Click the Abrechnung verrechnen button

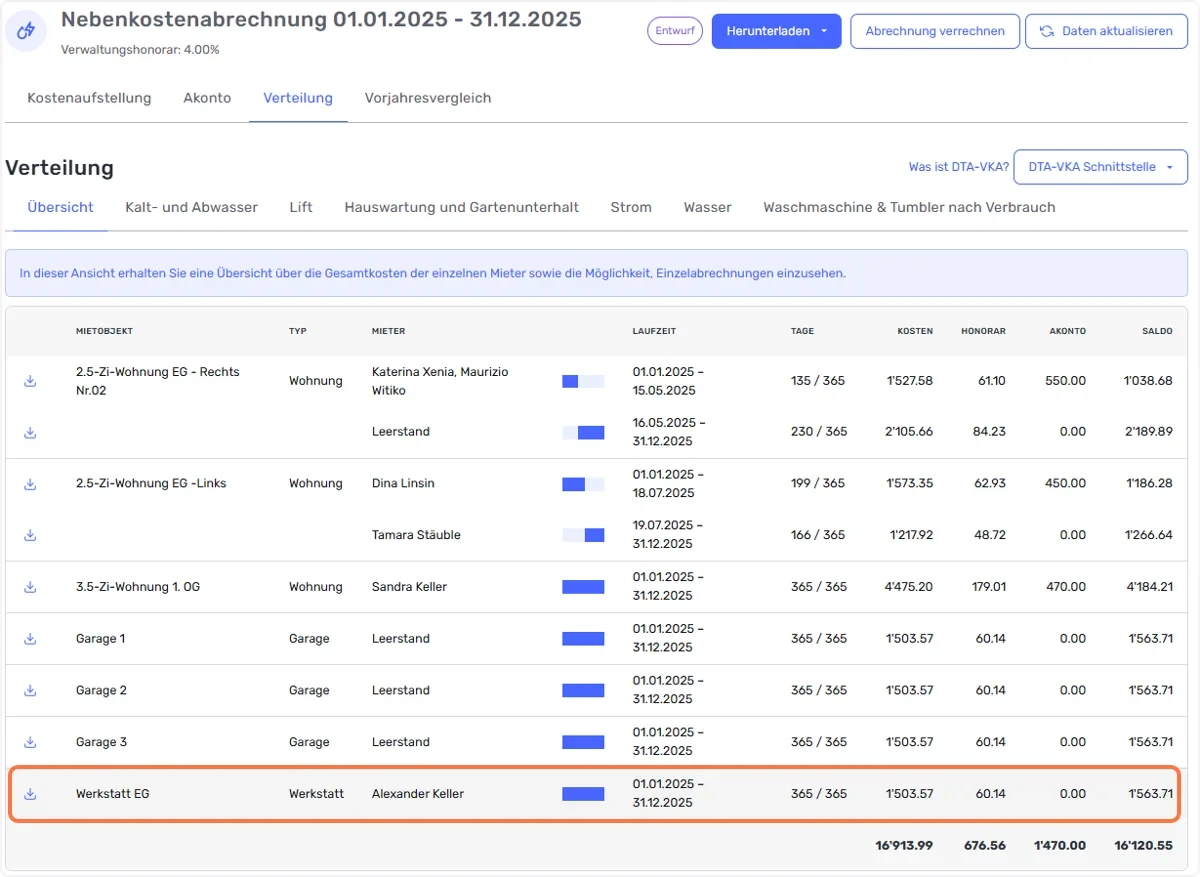935,31
